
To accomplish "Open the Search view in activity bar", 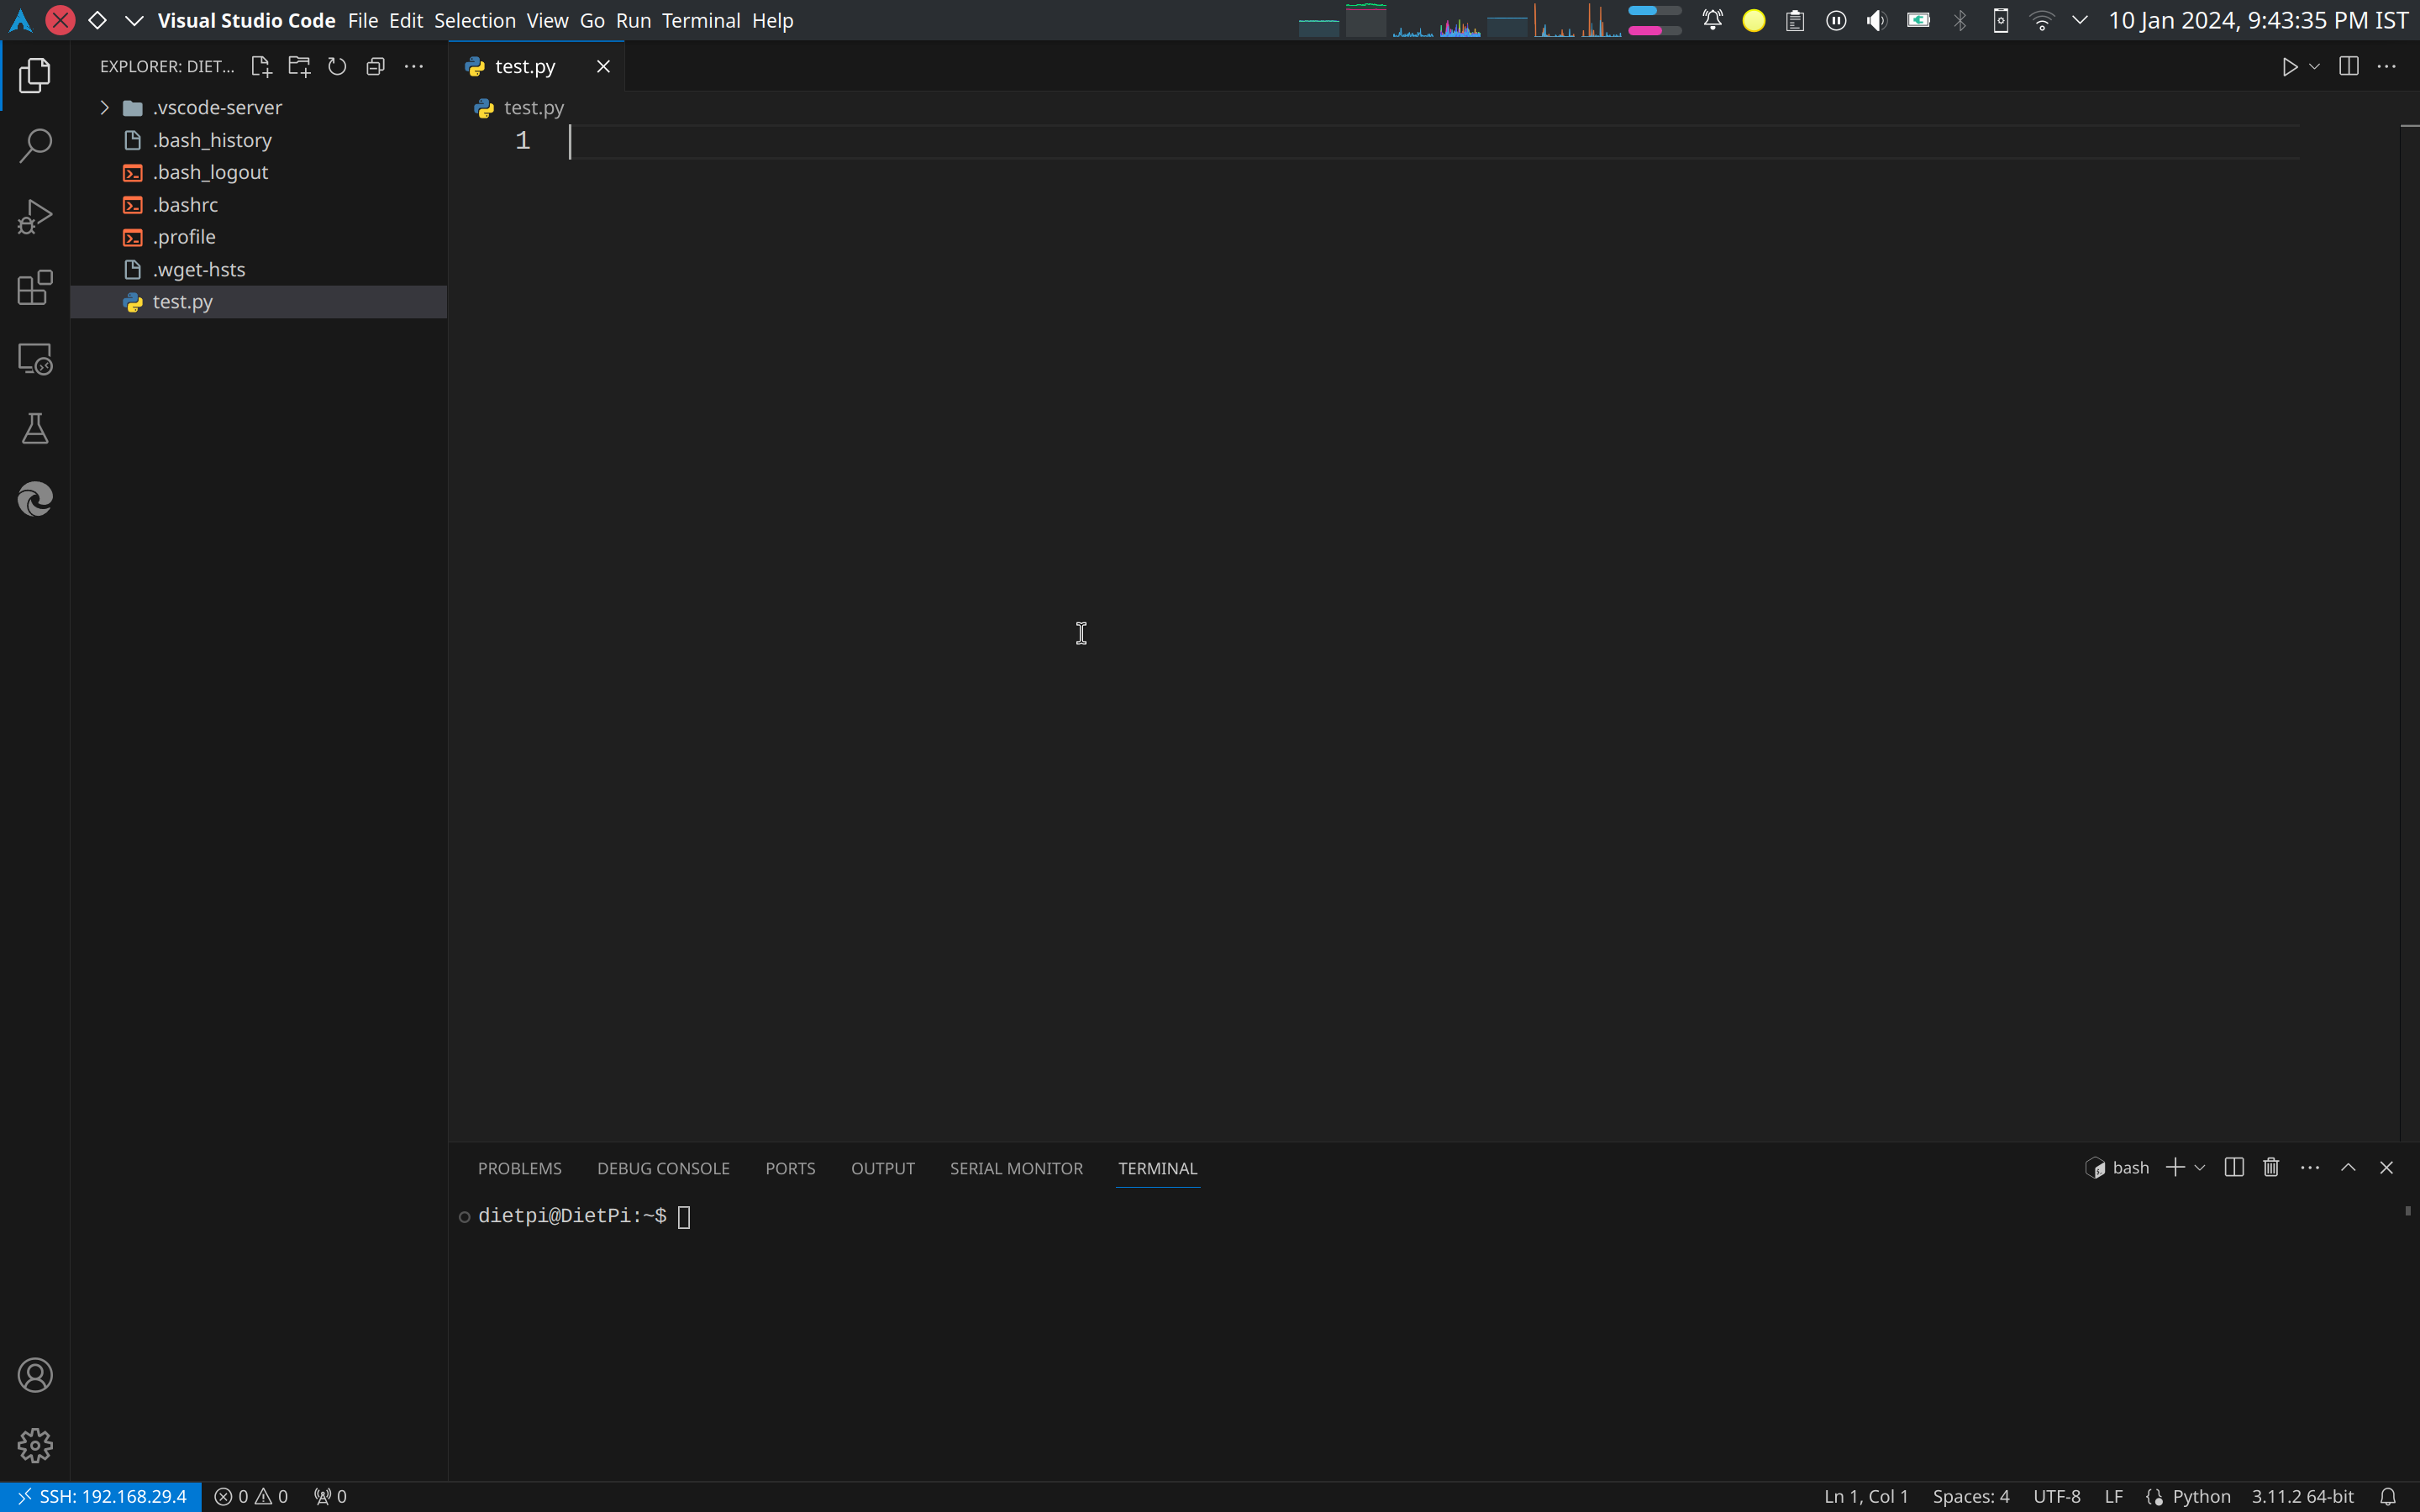I will [x=35, y=146].
